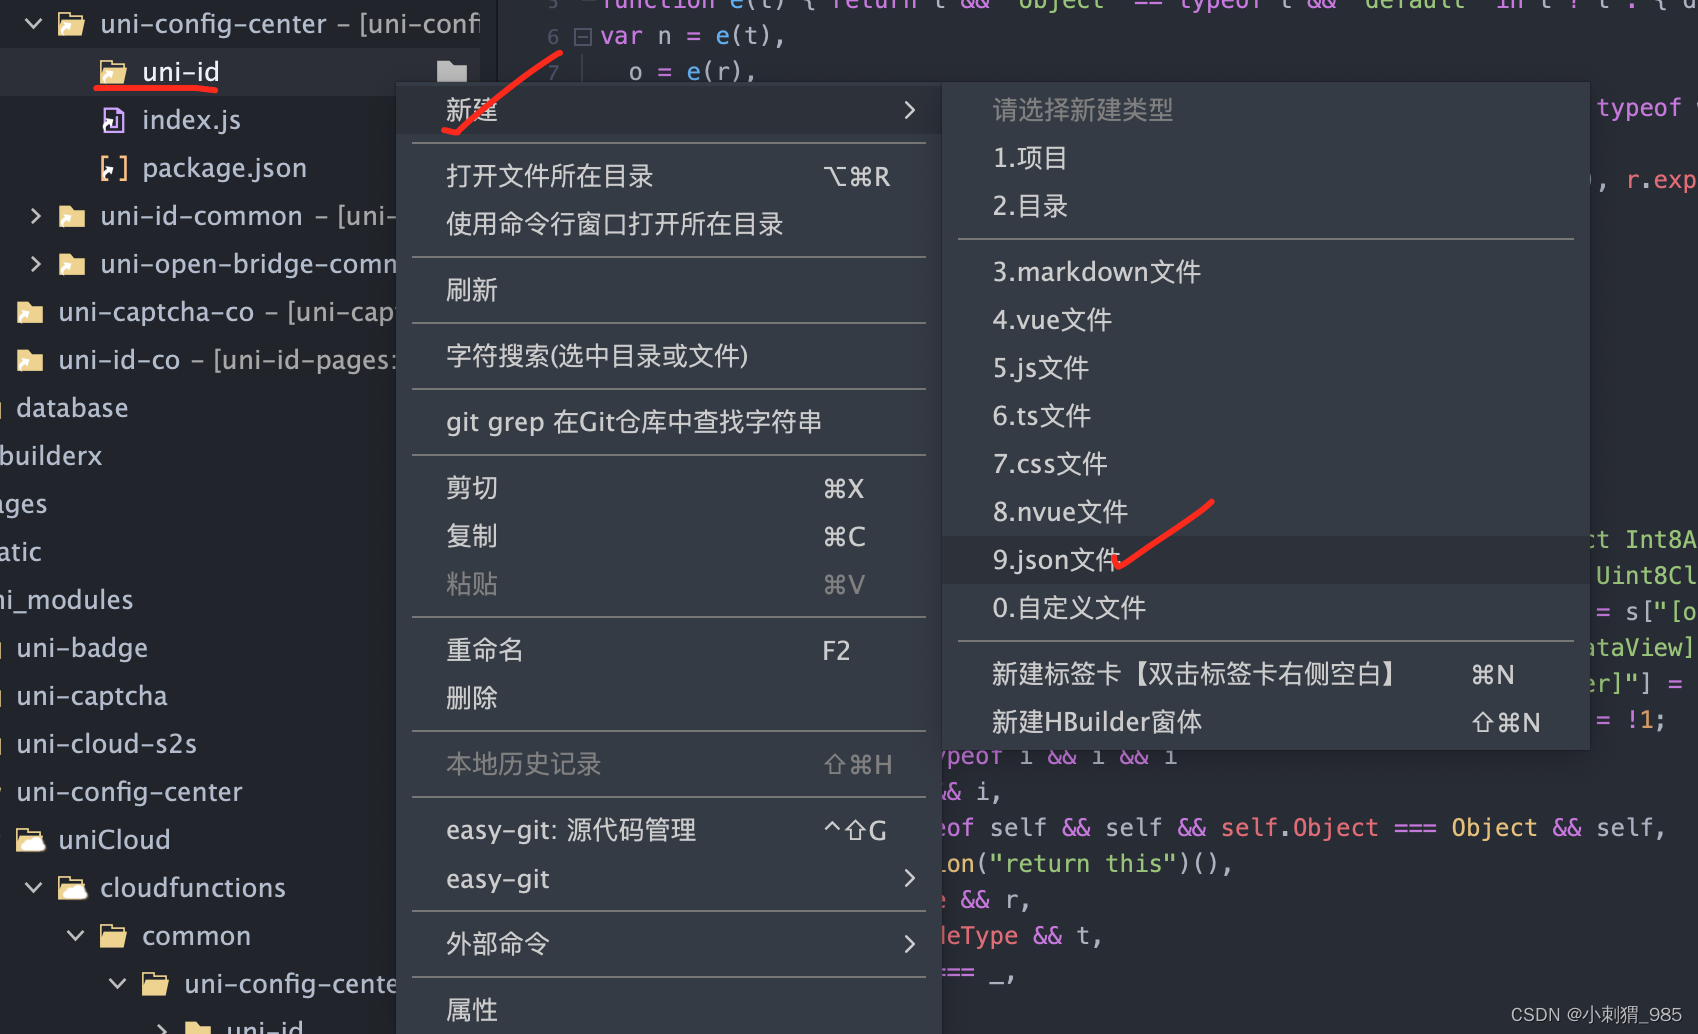This screenshot has width=1698, height=1034.
Task: Click the uniCloud folder icon
Action: pos(30,840)
